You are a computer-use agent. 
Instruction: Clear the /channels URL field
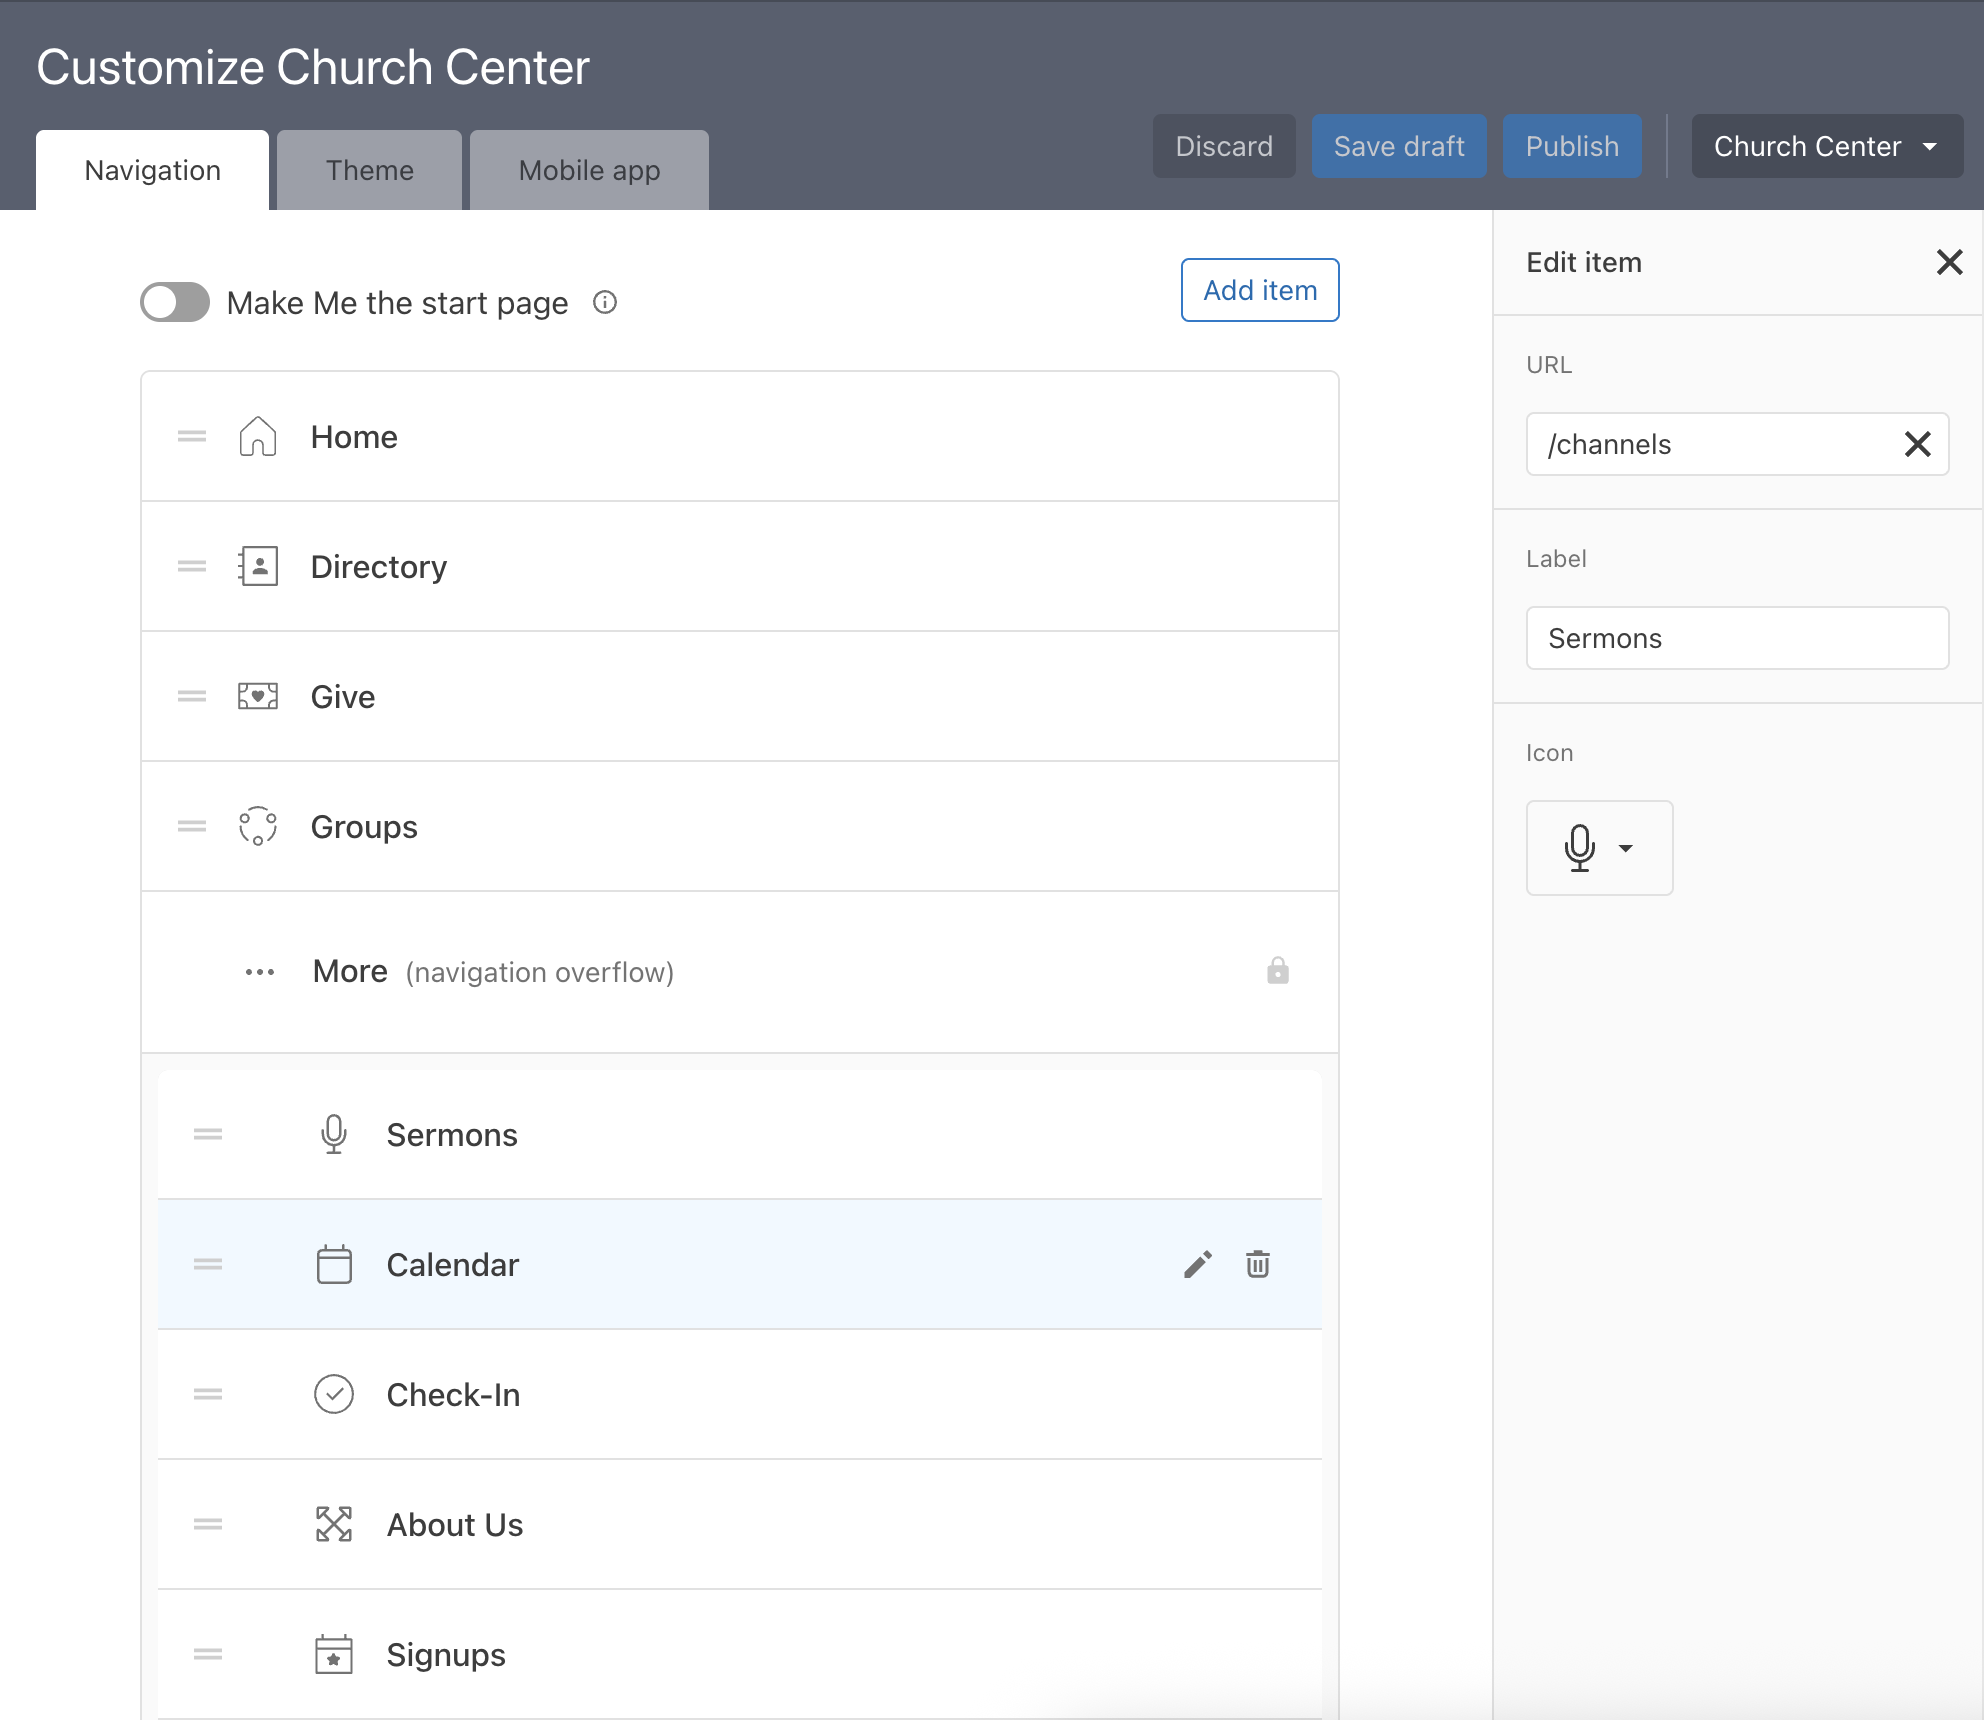[1917, 444]
